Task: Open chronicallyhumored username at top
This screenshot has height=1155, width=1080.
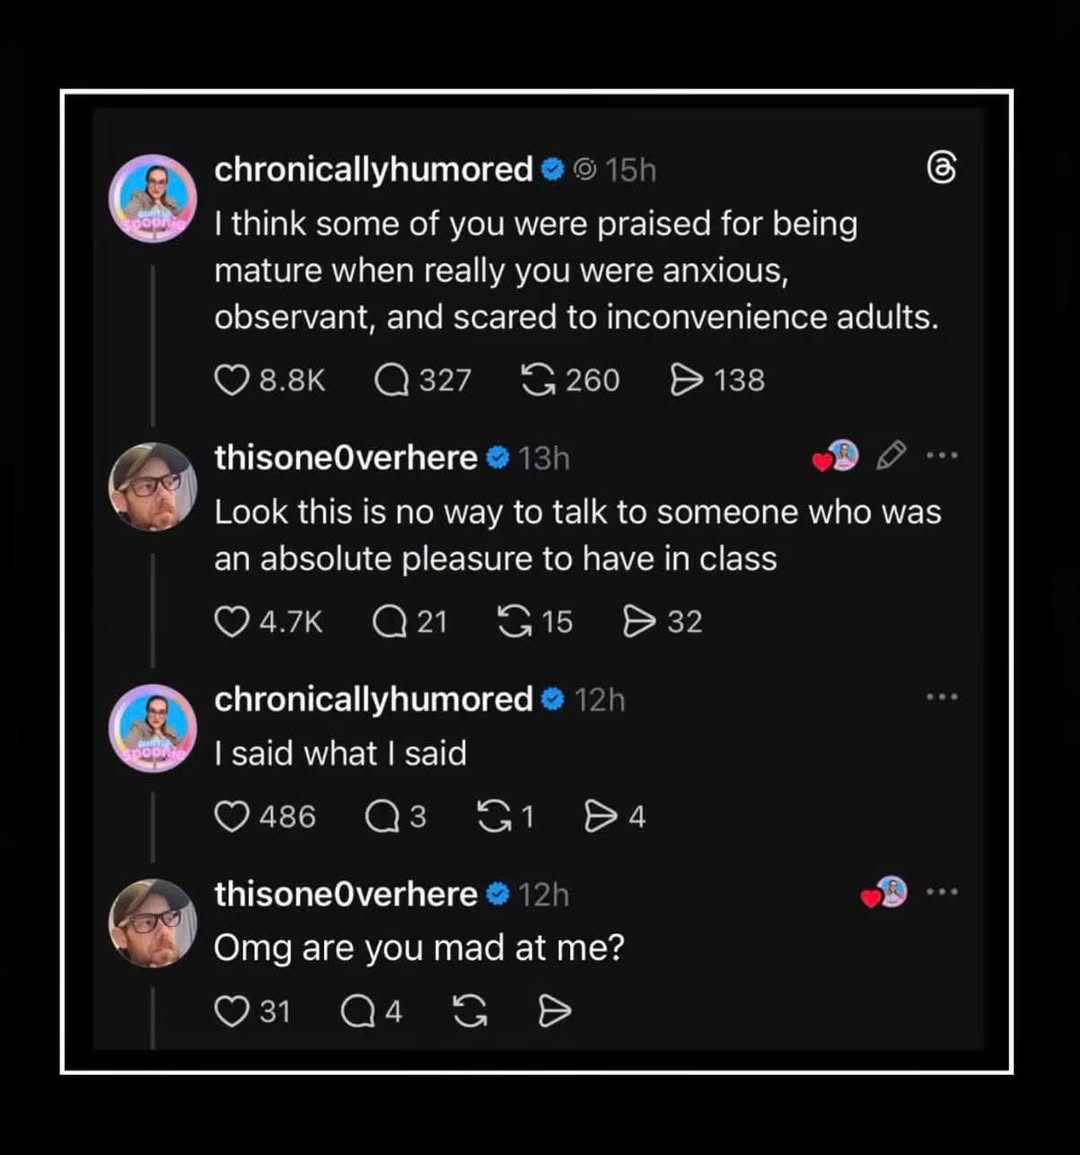Action: pos(374,169)
